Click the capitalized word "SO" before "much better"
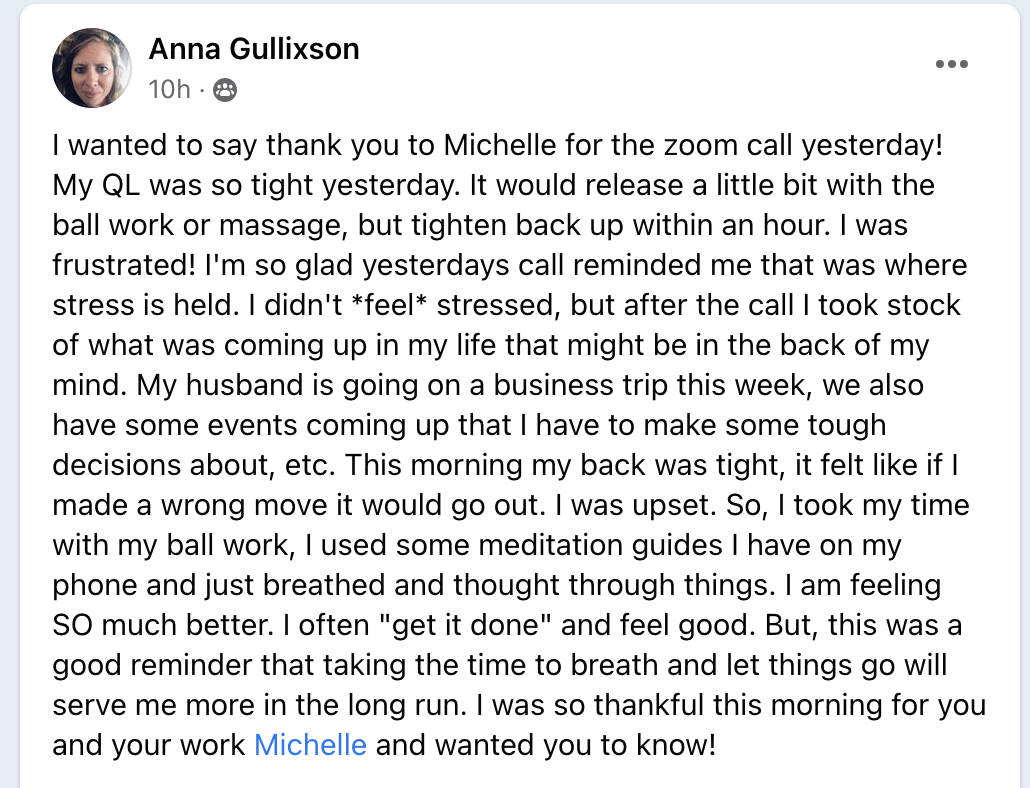The image size is (1030, 788). [x=73, y=625]
